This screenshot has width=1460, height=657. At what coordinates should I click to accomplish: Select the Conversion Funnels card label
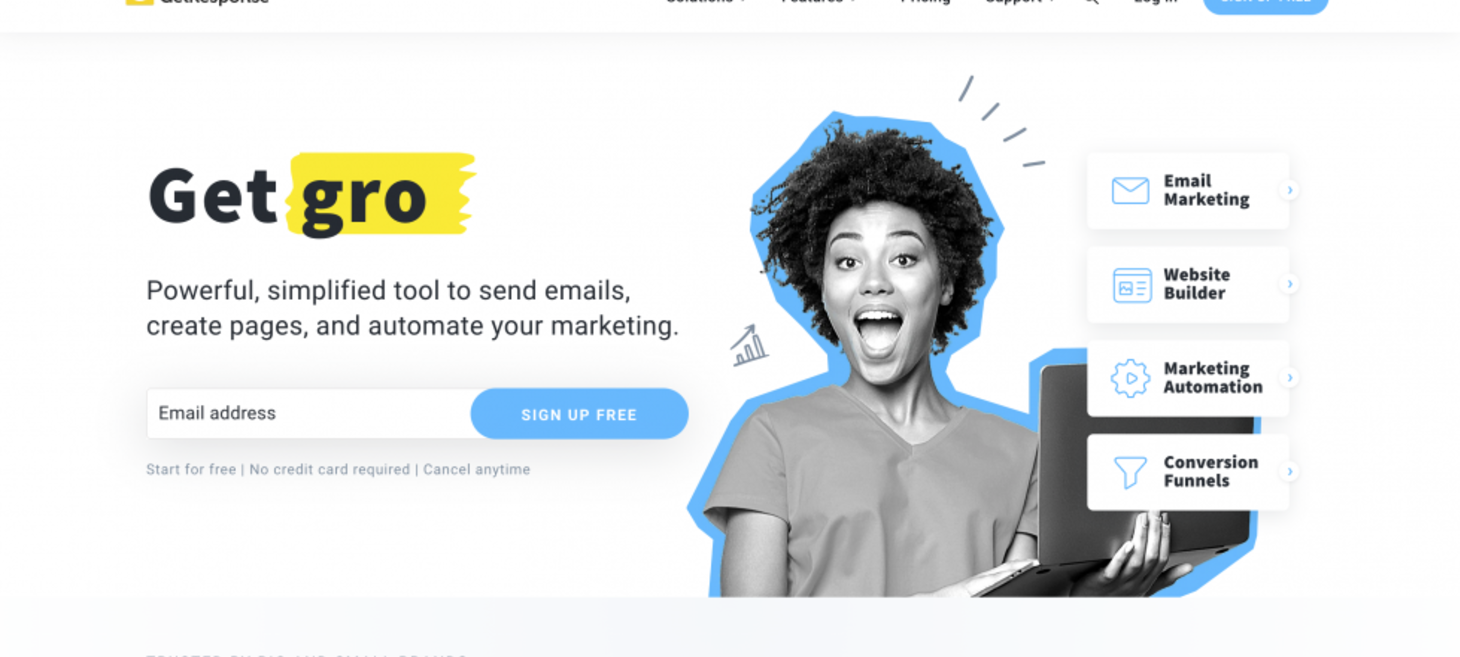pyautogui.click(x=1210, y=471)
